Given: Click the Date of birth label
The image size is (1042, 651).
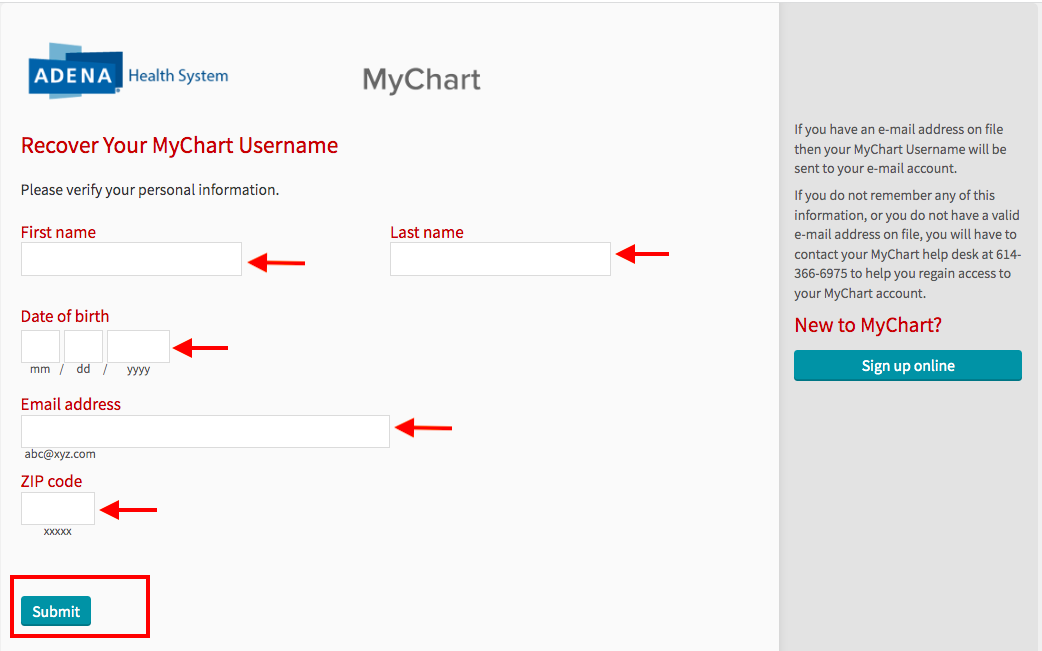Looking at the screenshot, I should click(x=65, y=316).
